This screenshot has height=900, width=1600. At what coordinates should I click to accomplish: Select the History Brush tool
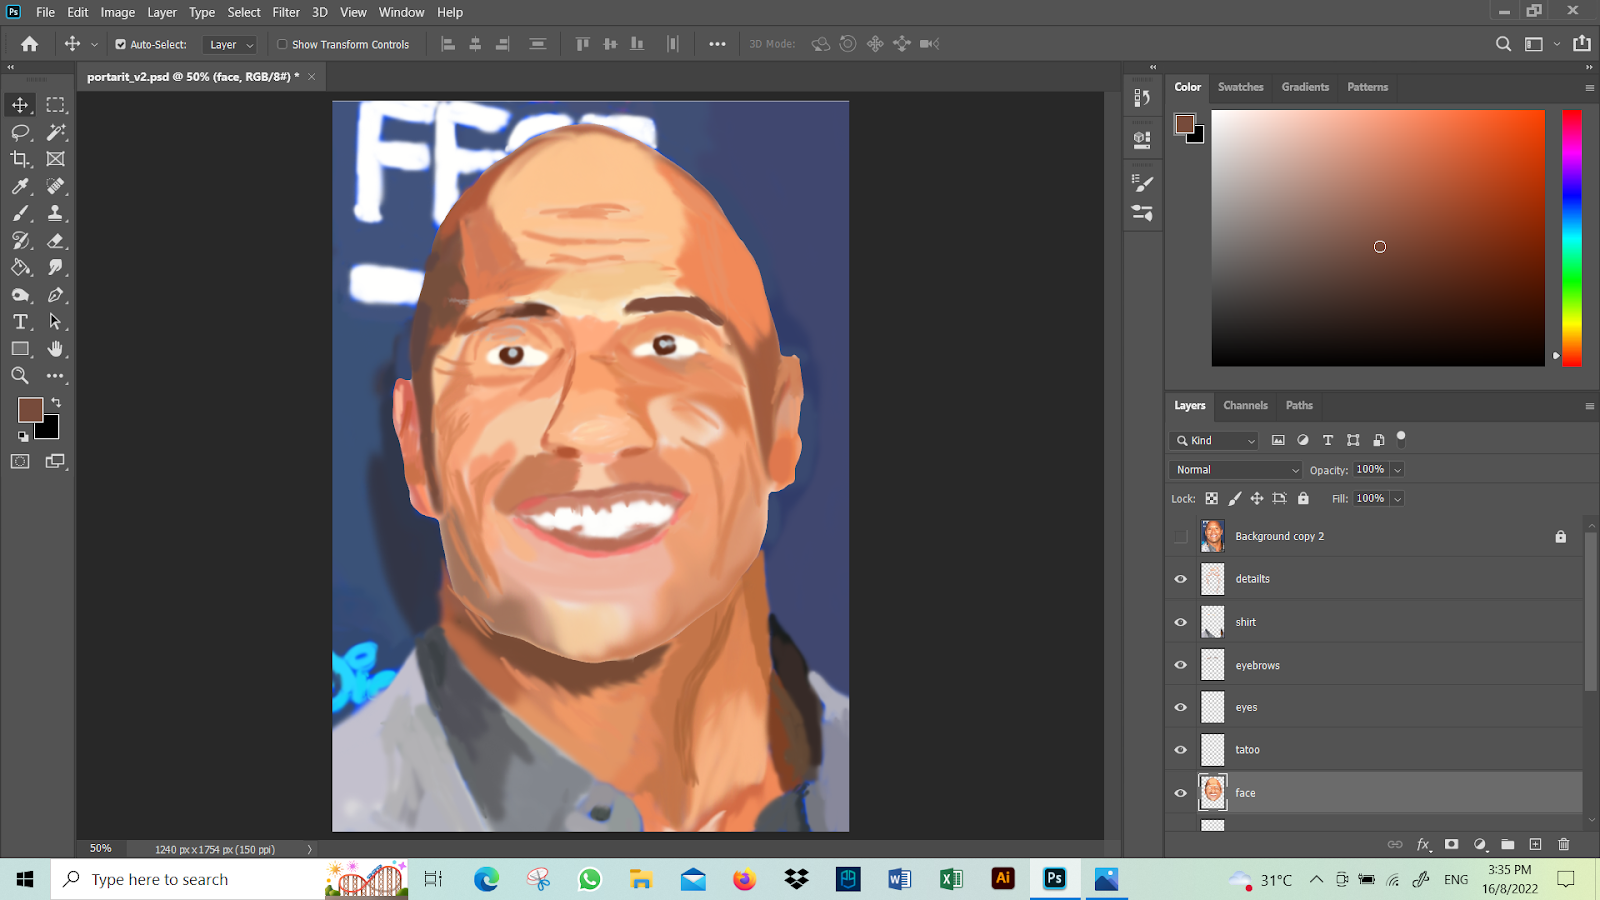20,240
